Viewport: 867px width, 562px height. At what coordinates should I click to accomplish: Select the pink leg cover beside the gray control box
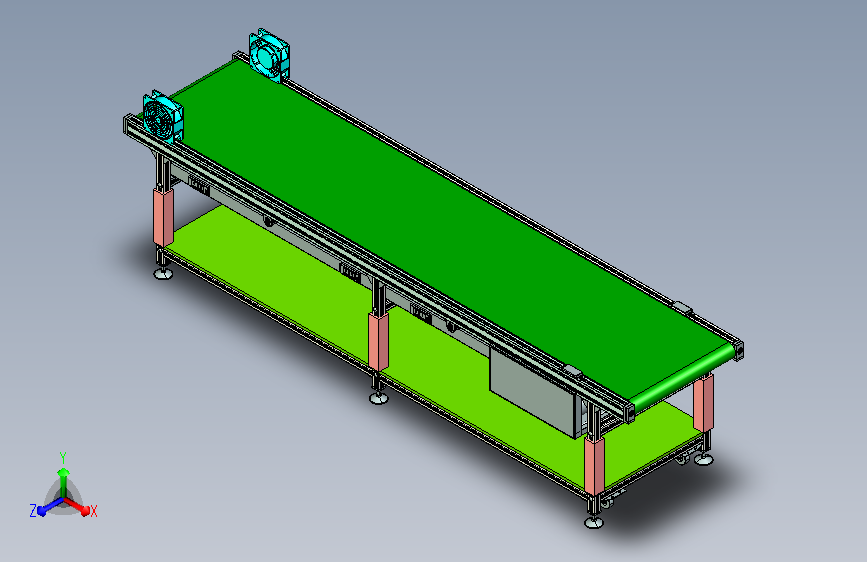click(x=594, y=466)
